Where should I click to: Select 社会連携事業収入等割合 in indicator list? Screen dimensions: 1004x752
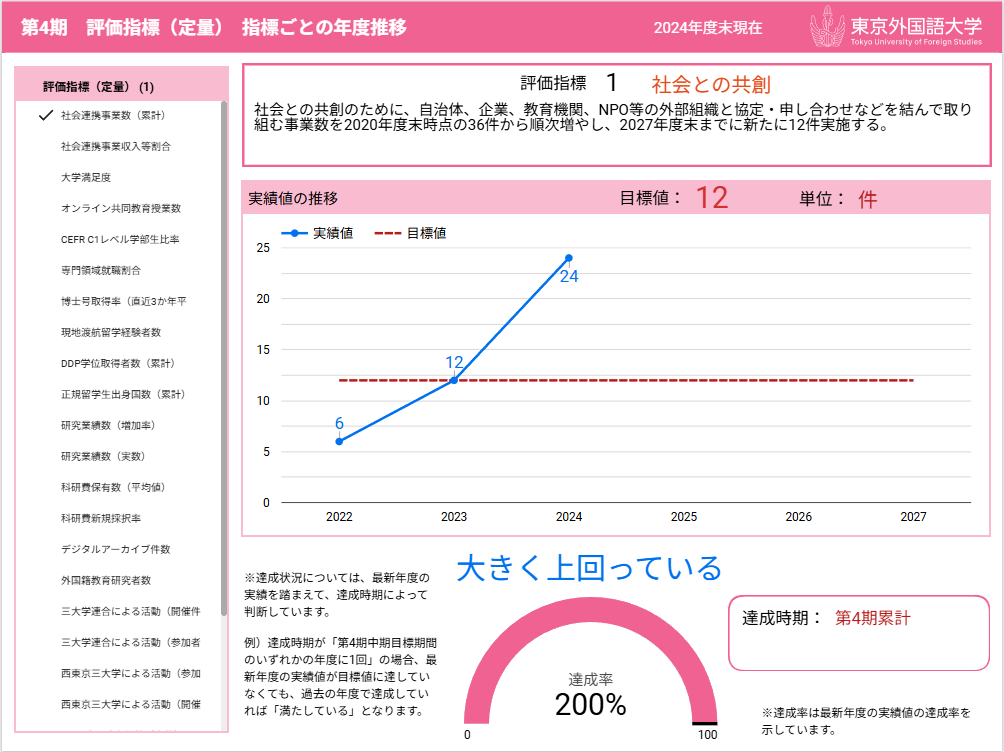tap(115, 146)
